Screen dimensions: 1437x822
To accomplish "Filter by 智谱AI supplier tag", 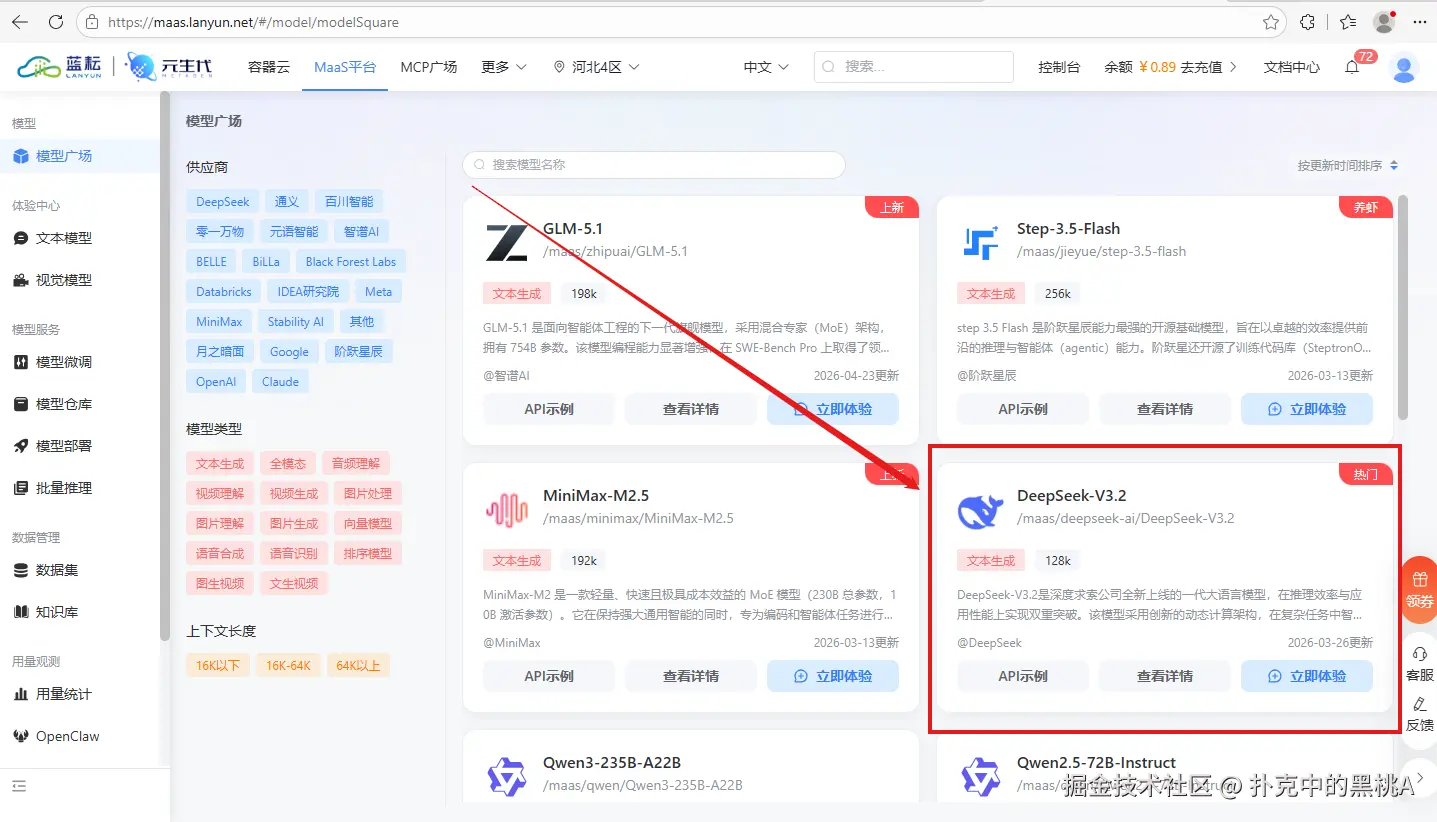I will tap(361, 232).
